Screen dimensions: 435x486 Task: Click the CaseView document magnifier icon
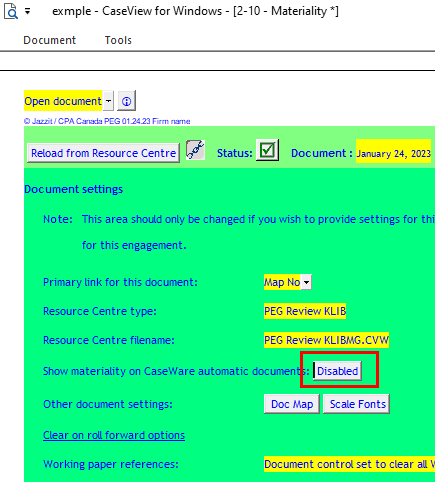pyautogui.click(x=11, y=11)
